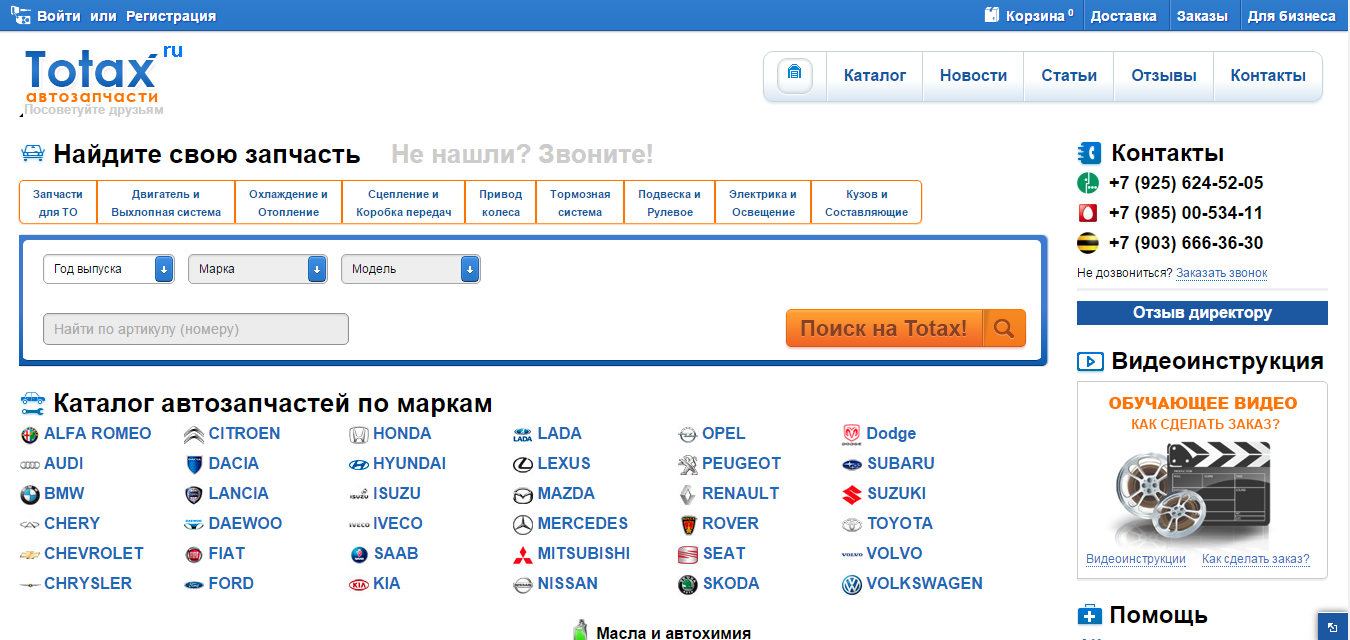
Task: Open the Каталог menu item
Action: [x=875, y=76]
